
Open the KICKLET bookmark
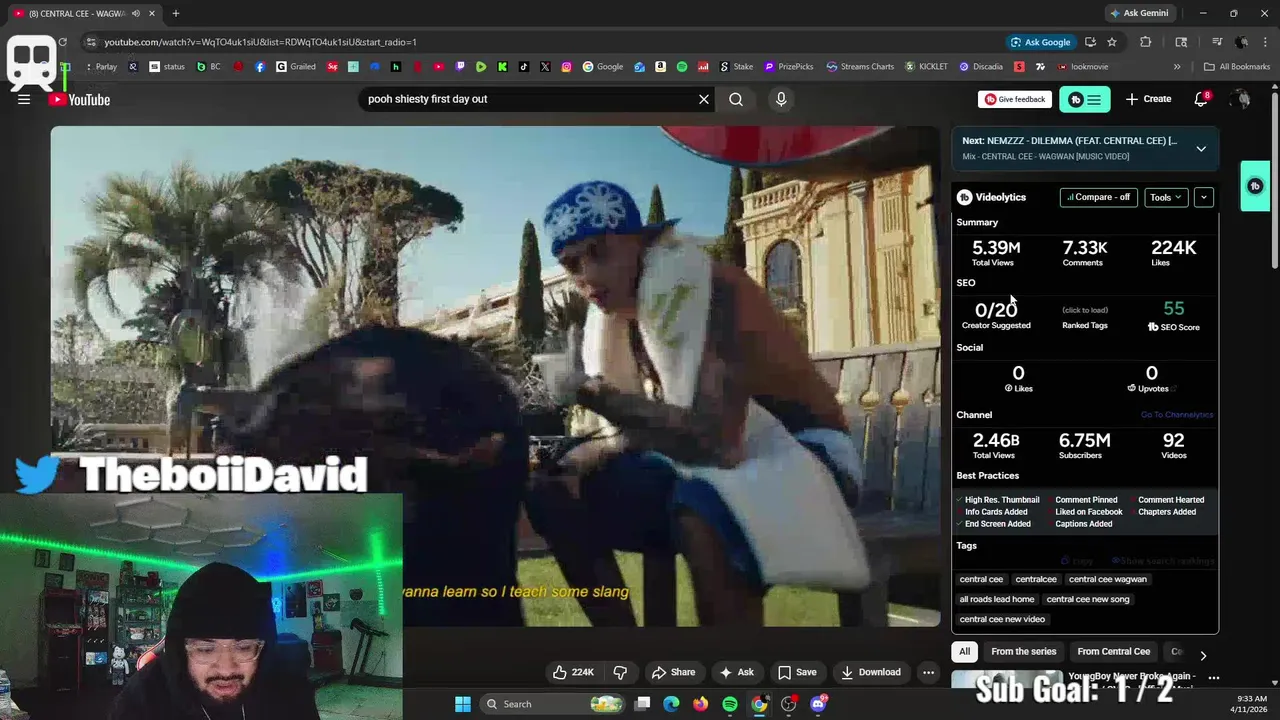coord(927,67)
